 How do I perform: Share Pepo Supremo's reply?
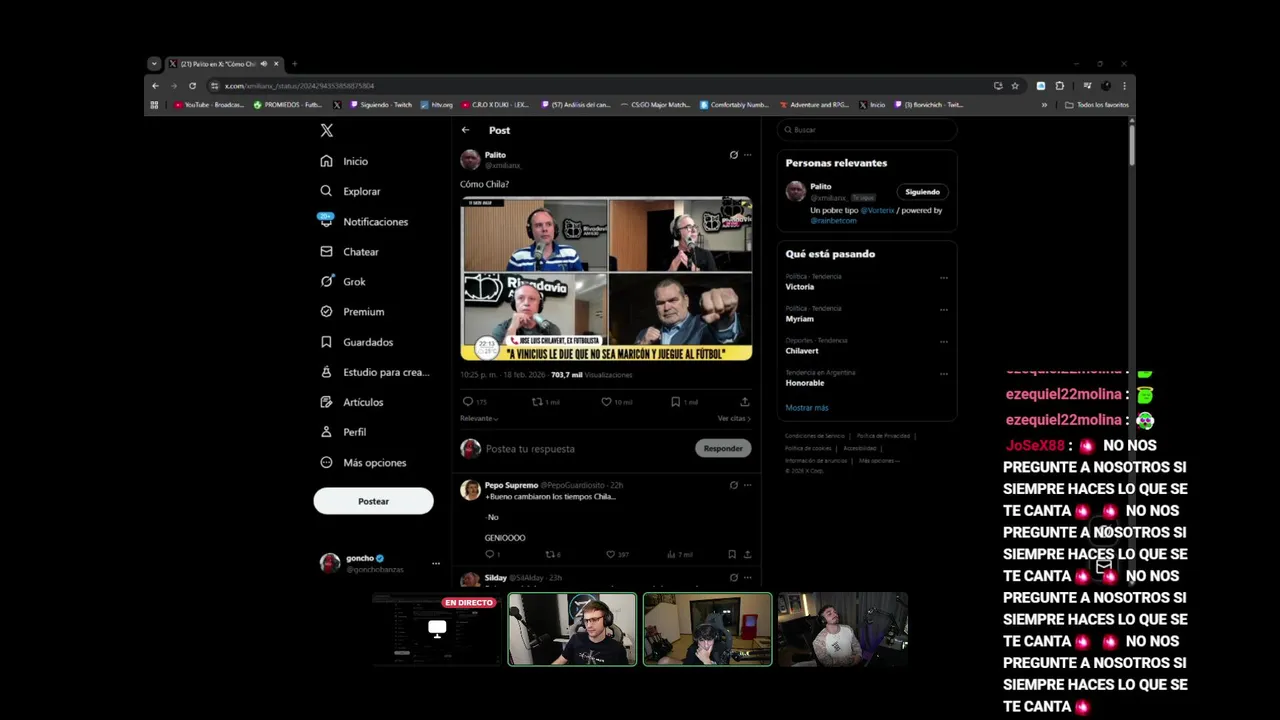747,554
